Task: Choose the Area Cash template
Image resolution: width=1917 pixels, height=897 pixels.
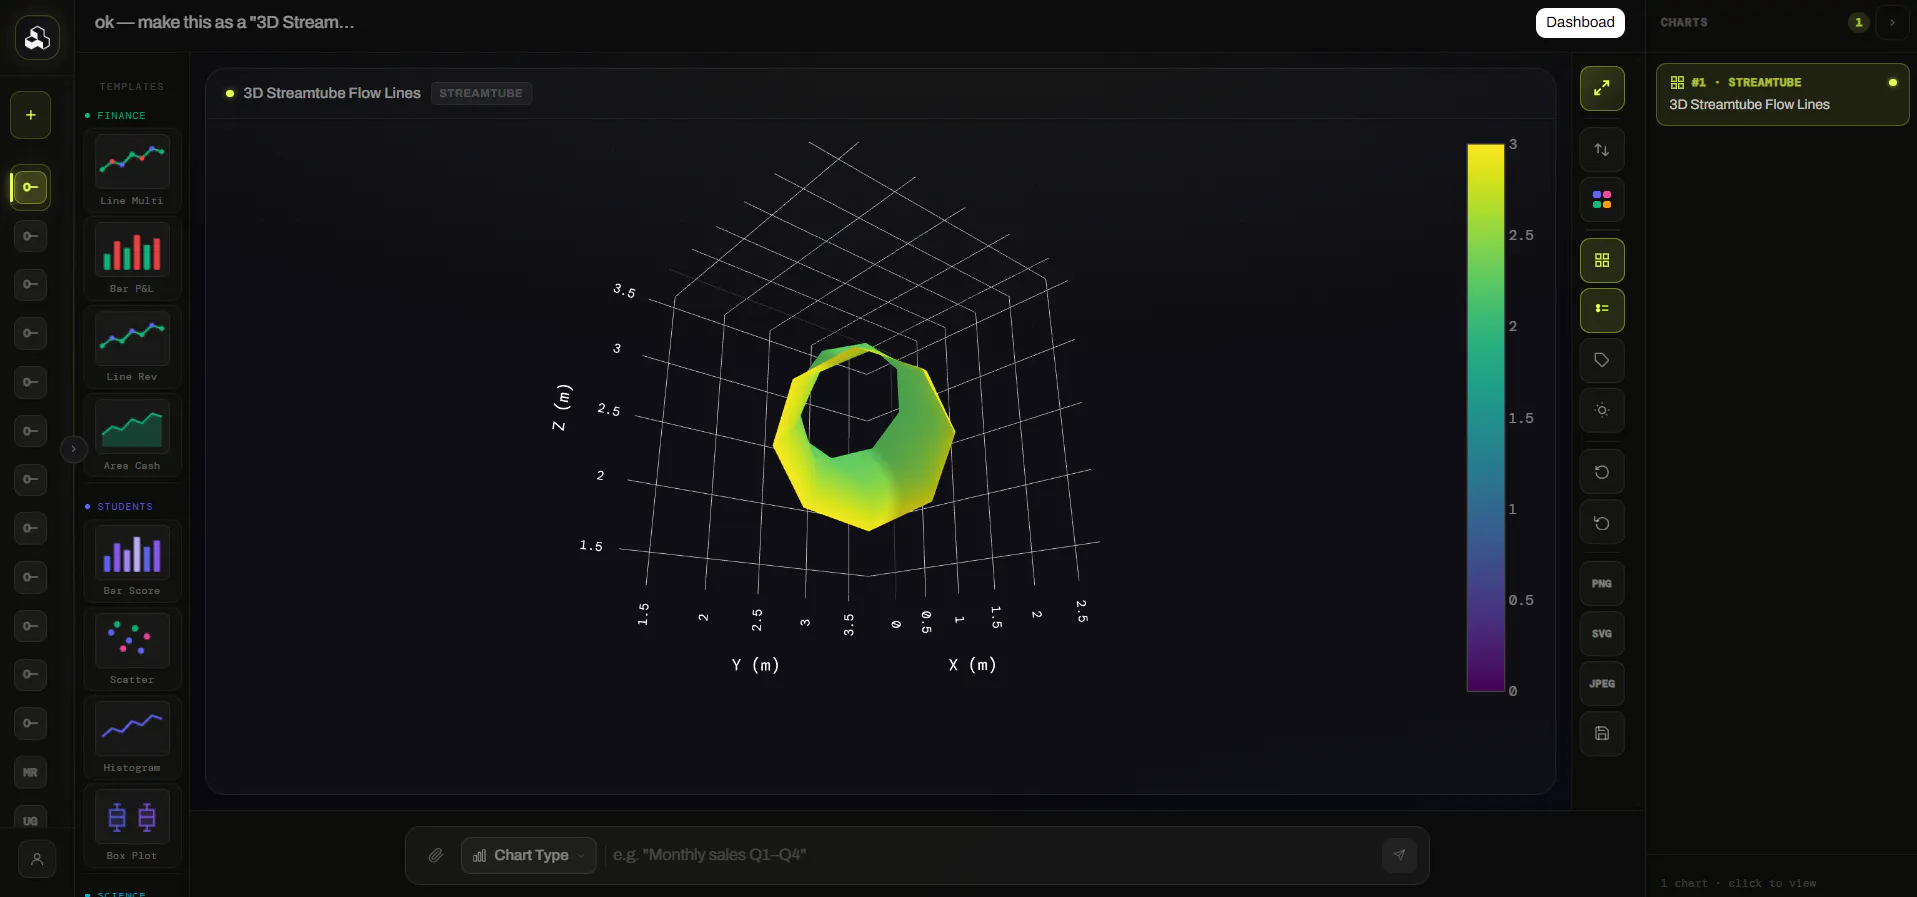Action: coord(132,435)
